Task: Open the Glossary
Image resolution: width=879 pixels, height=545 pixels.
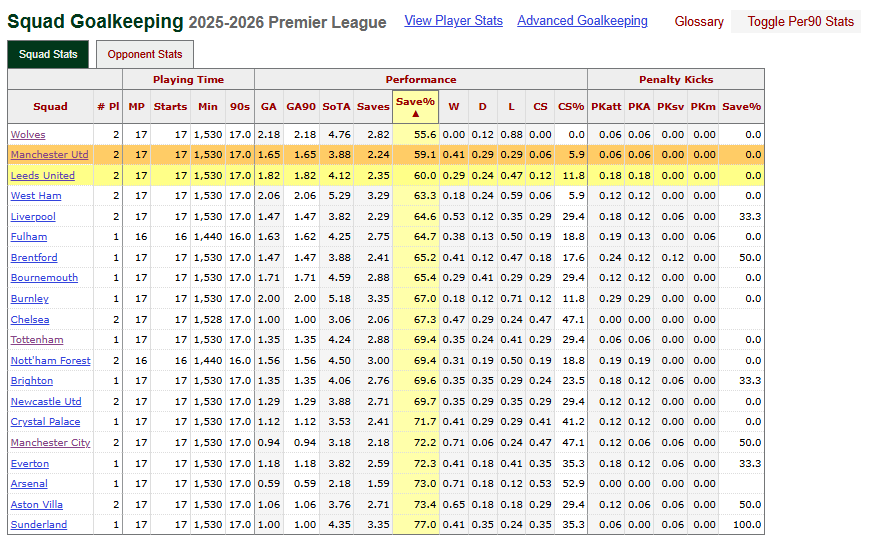Action: click(699, 21)
